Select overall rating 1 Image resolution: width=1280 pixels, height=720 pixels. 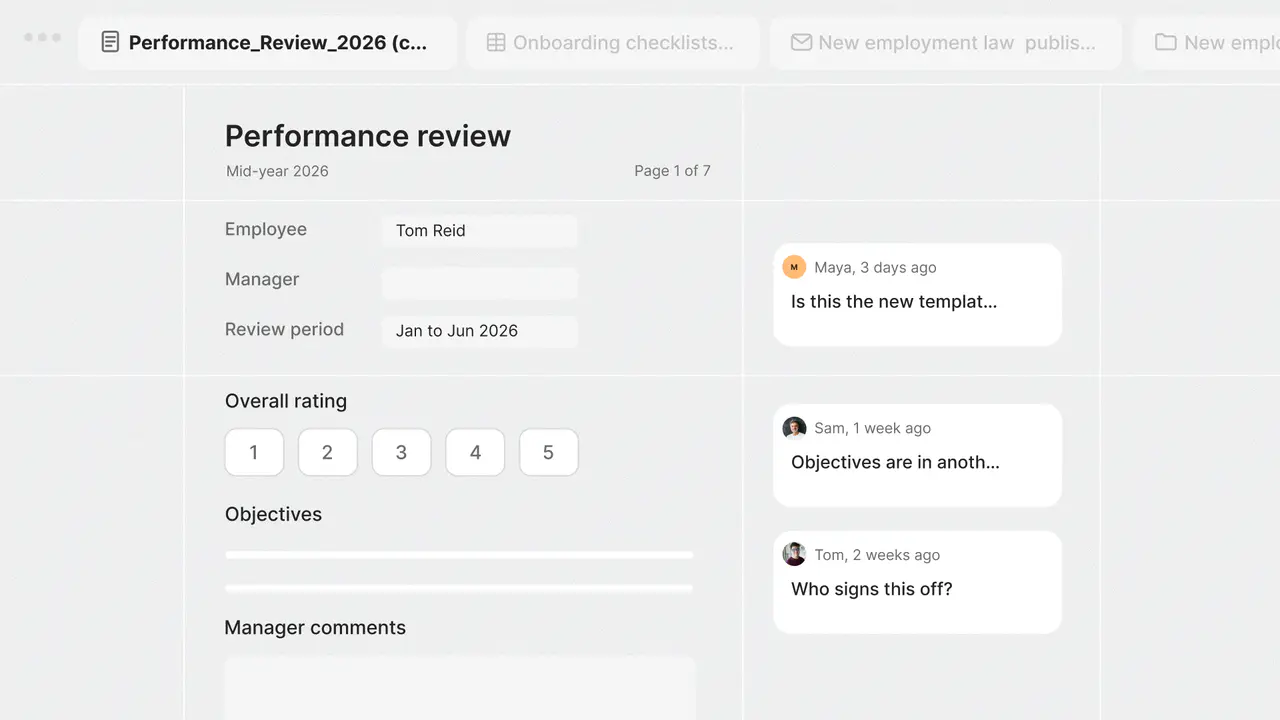point(254,452)
